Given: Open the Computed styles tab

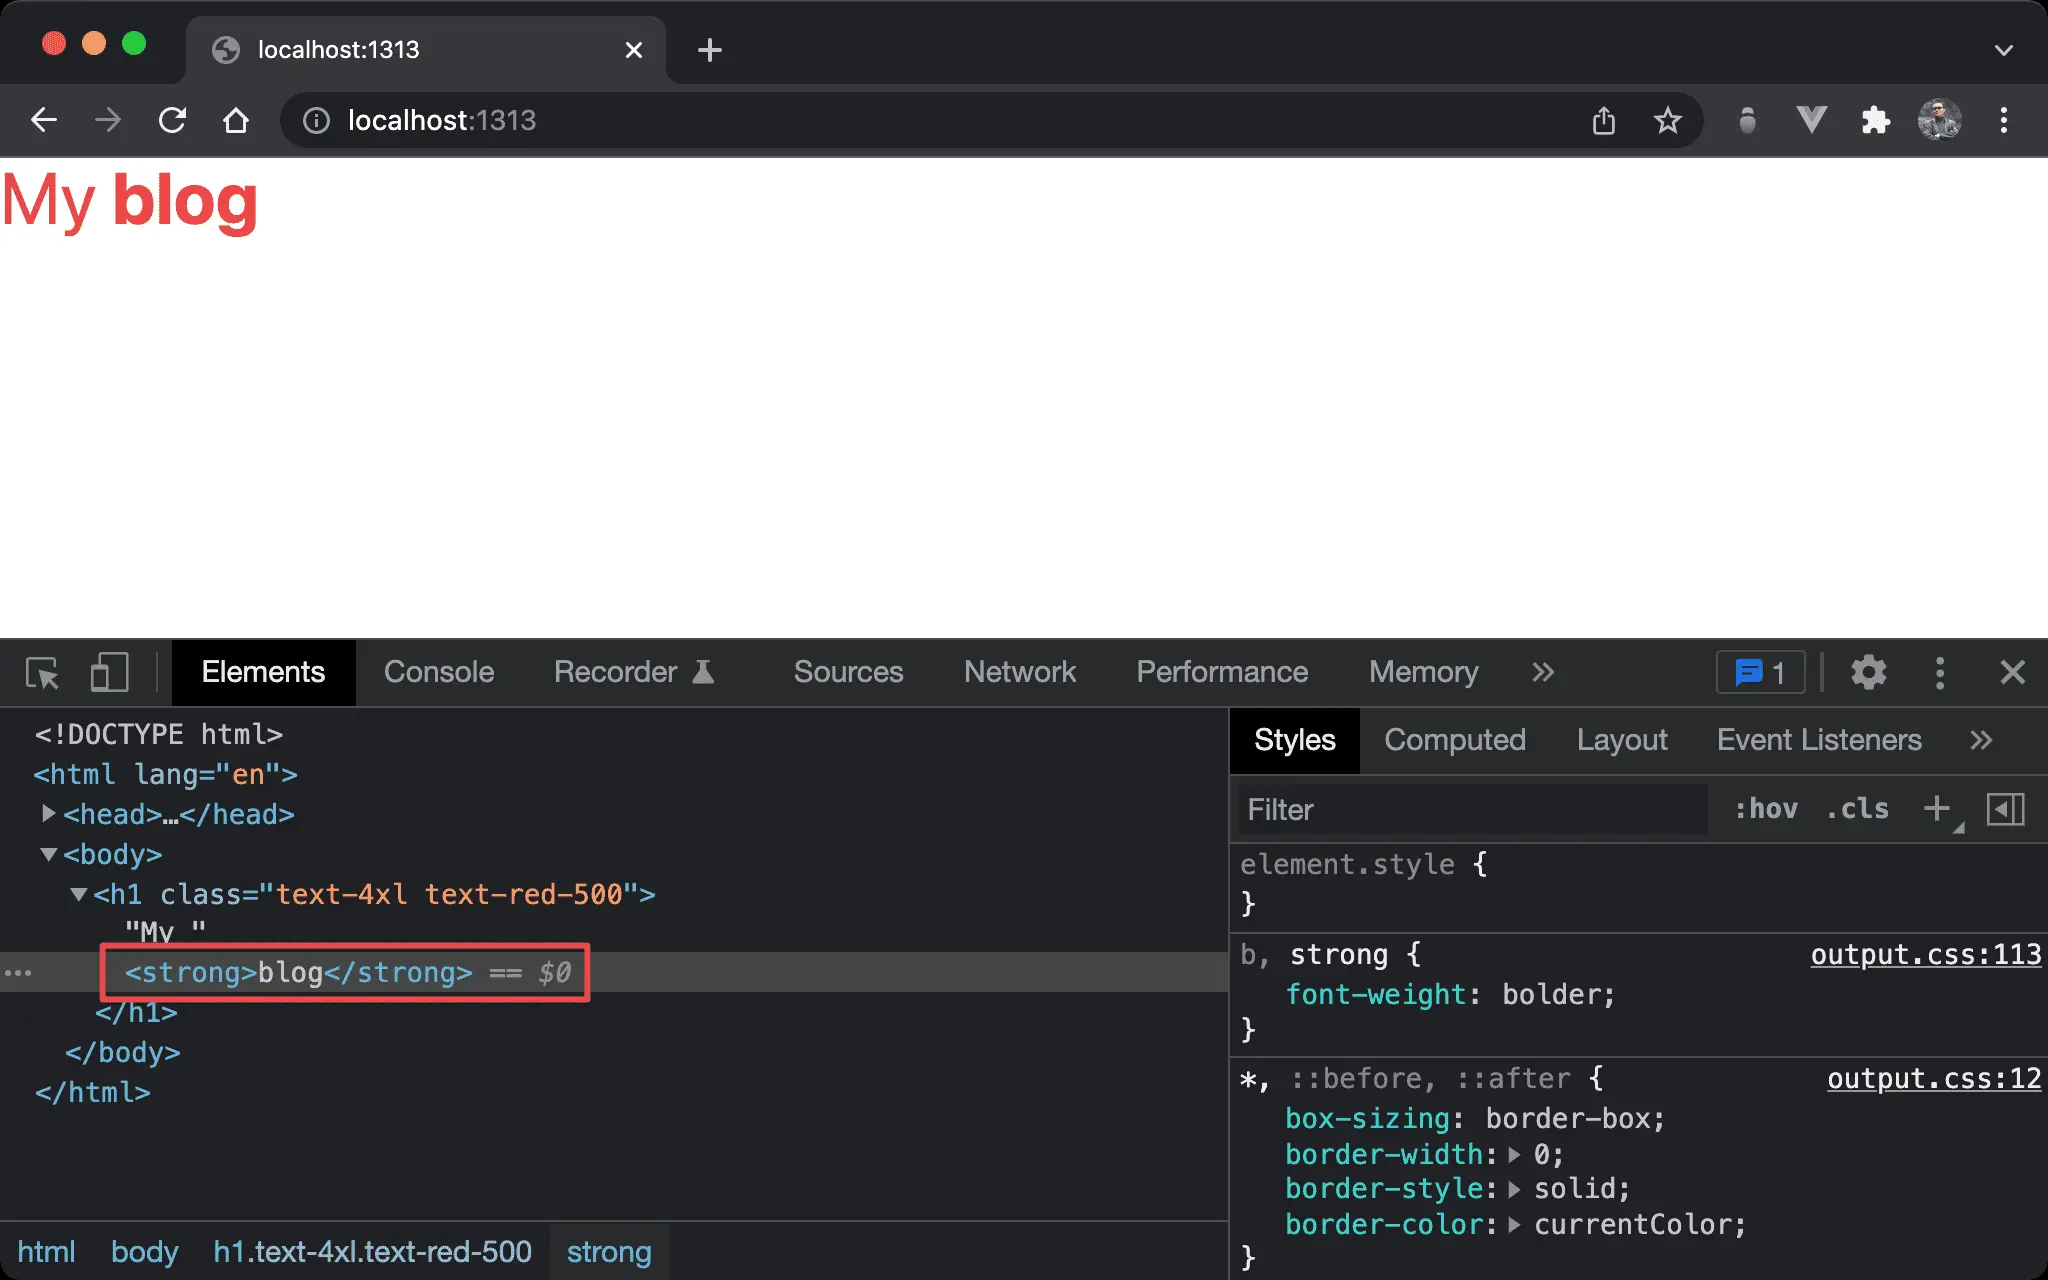Looking at the screenshot, I should tap(1454, 740).
